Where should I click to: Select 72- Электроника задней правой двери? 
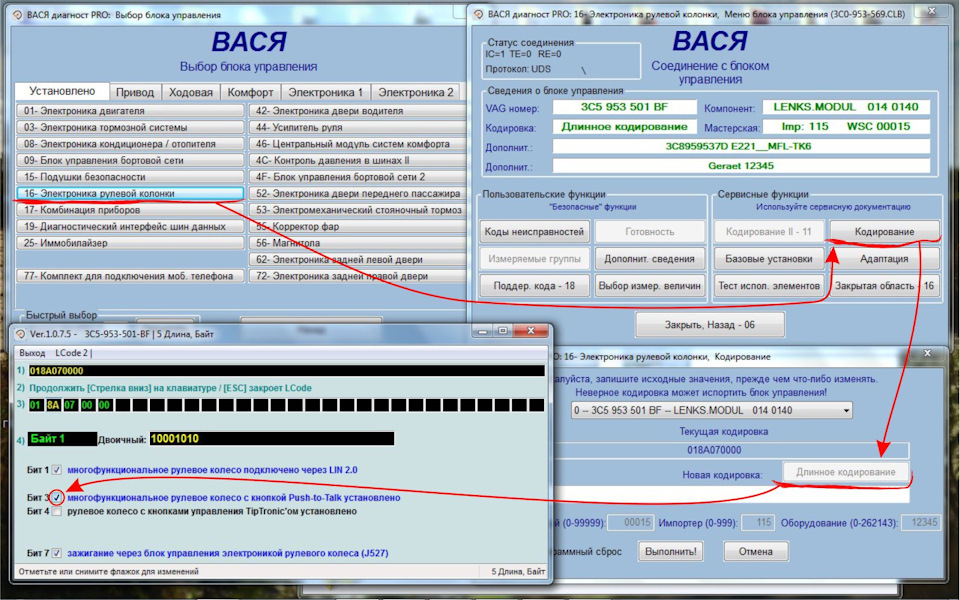358,276
